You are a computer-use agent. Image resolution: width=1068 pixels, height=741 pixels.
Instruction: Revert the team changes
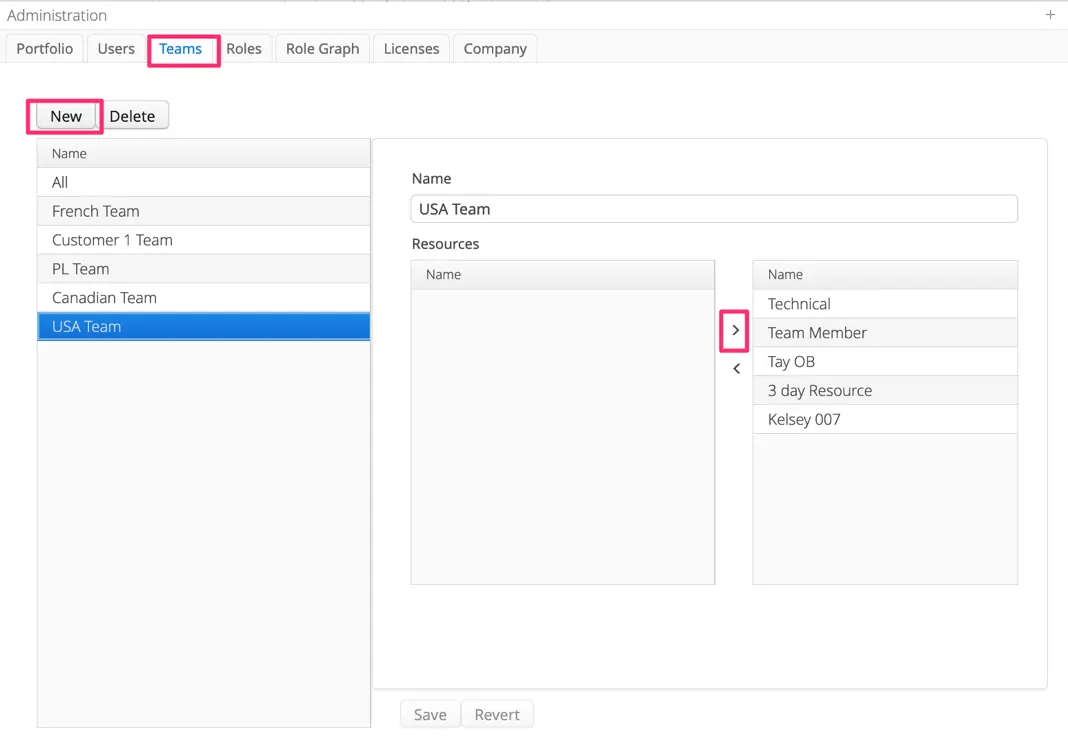(x=497, y=714)
